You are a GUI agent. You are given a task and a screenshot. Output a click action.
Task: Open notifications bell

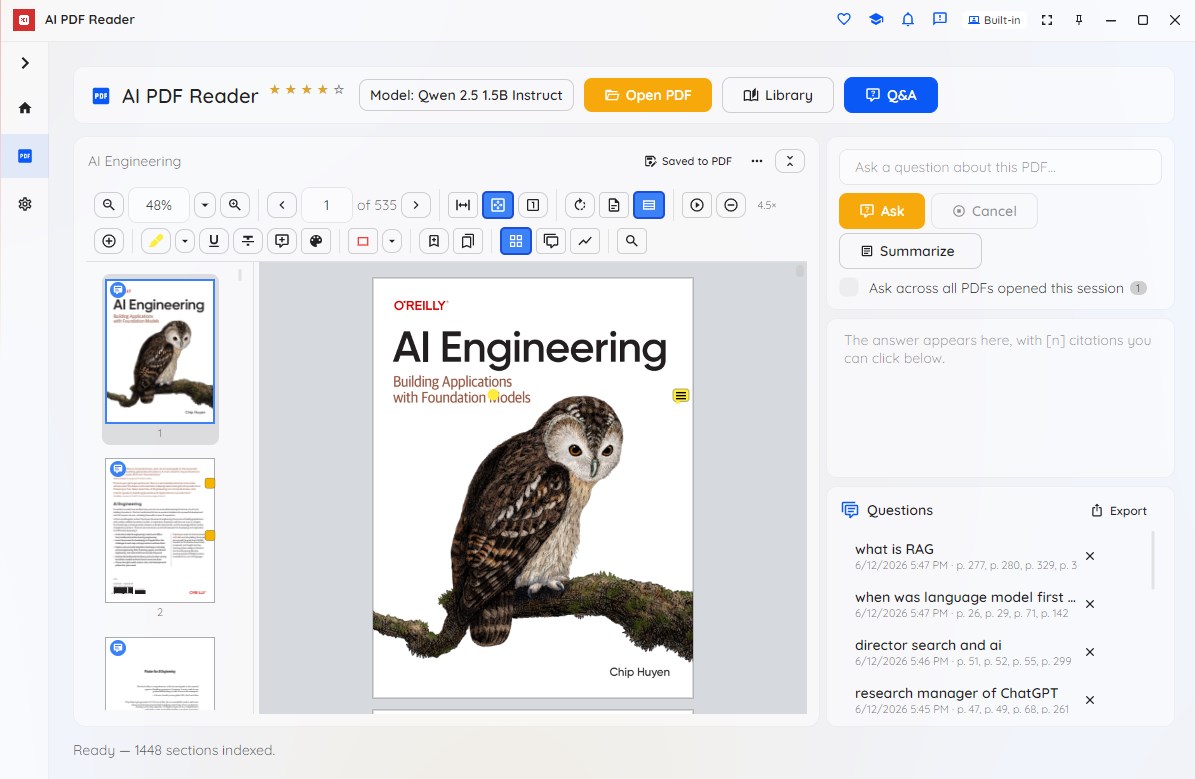coord(908,20)
